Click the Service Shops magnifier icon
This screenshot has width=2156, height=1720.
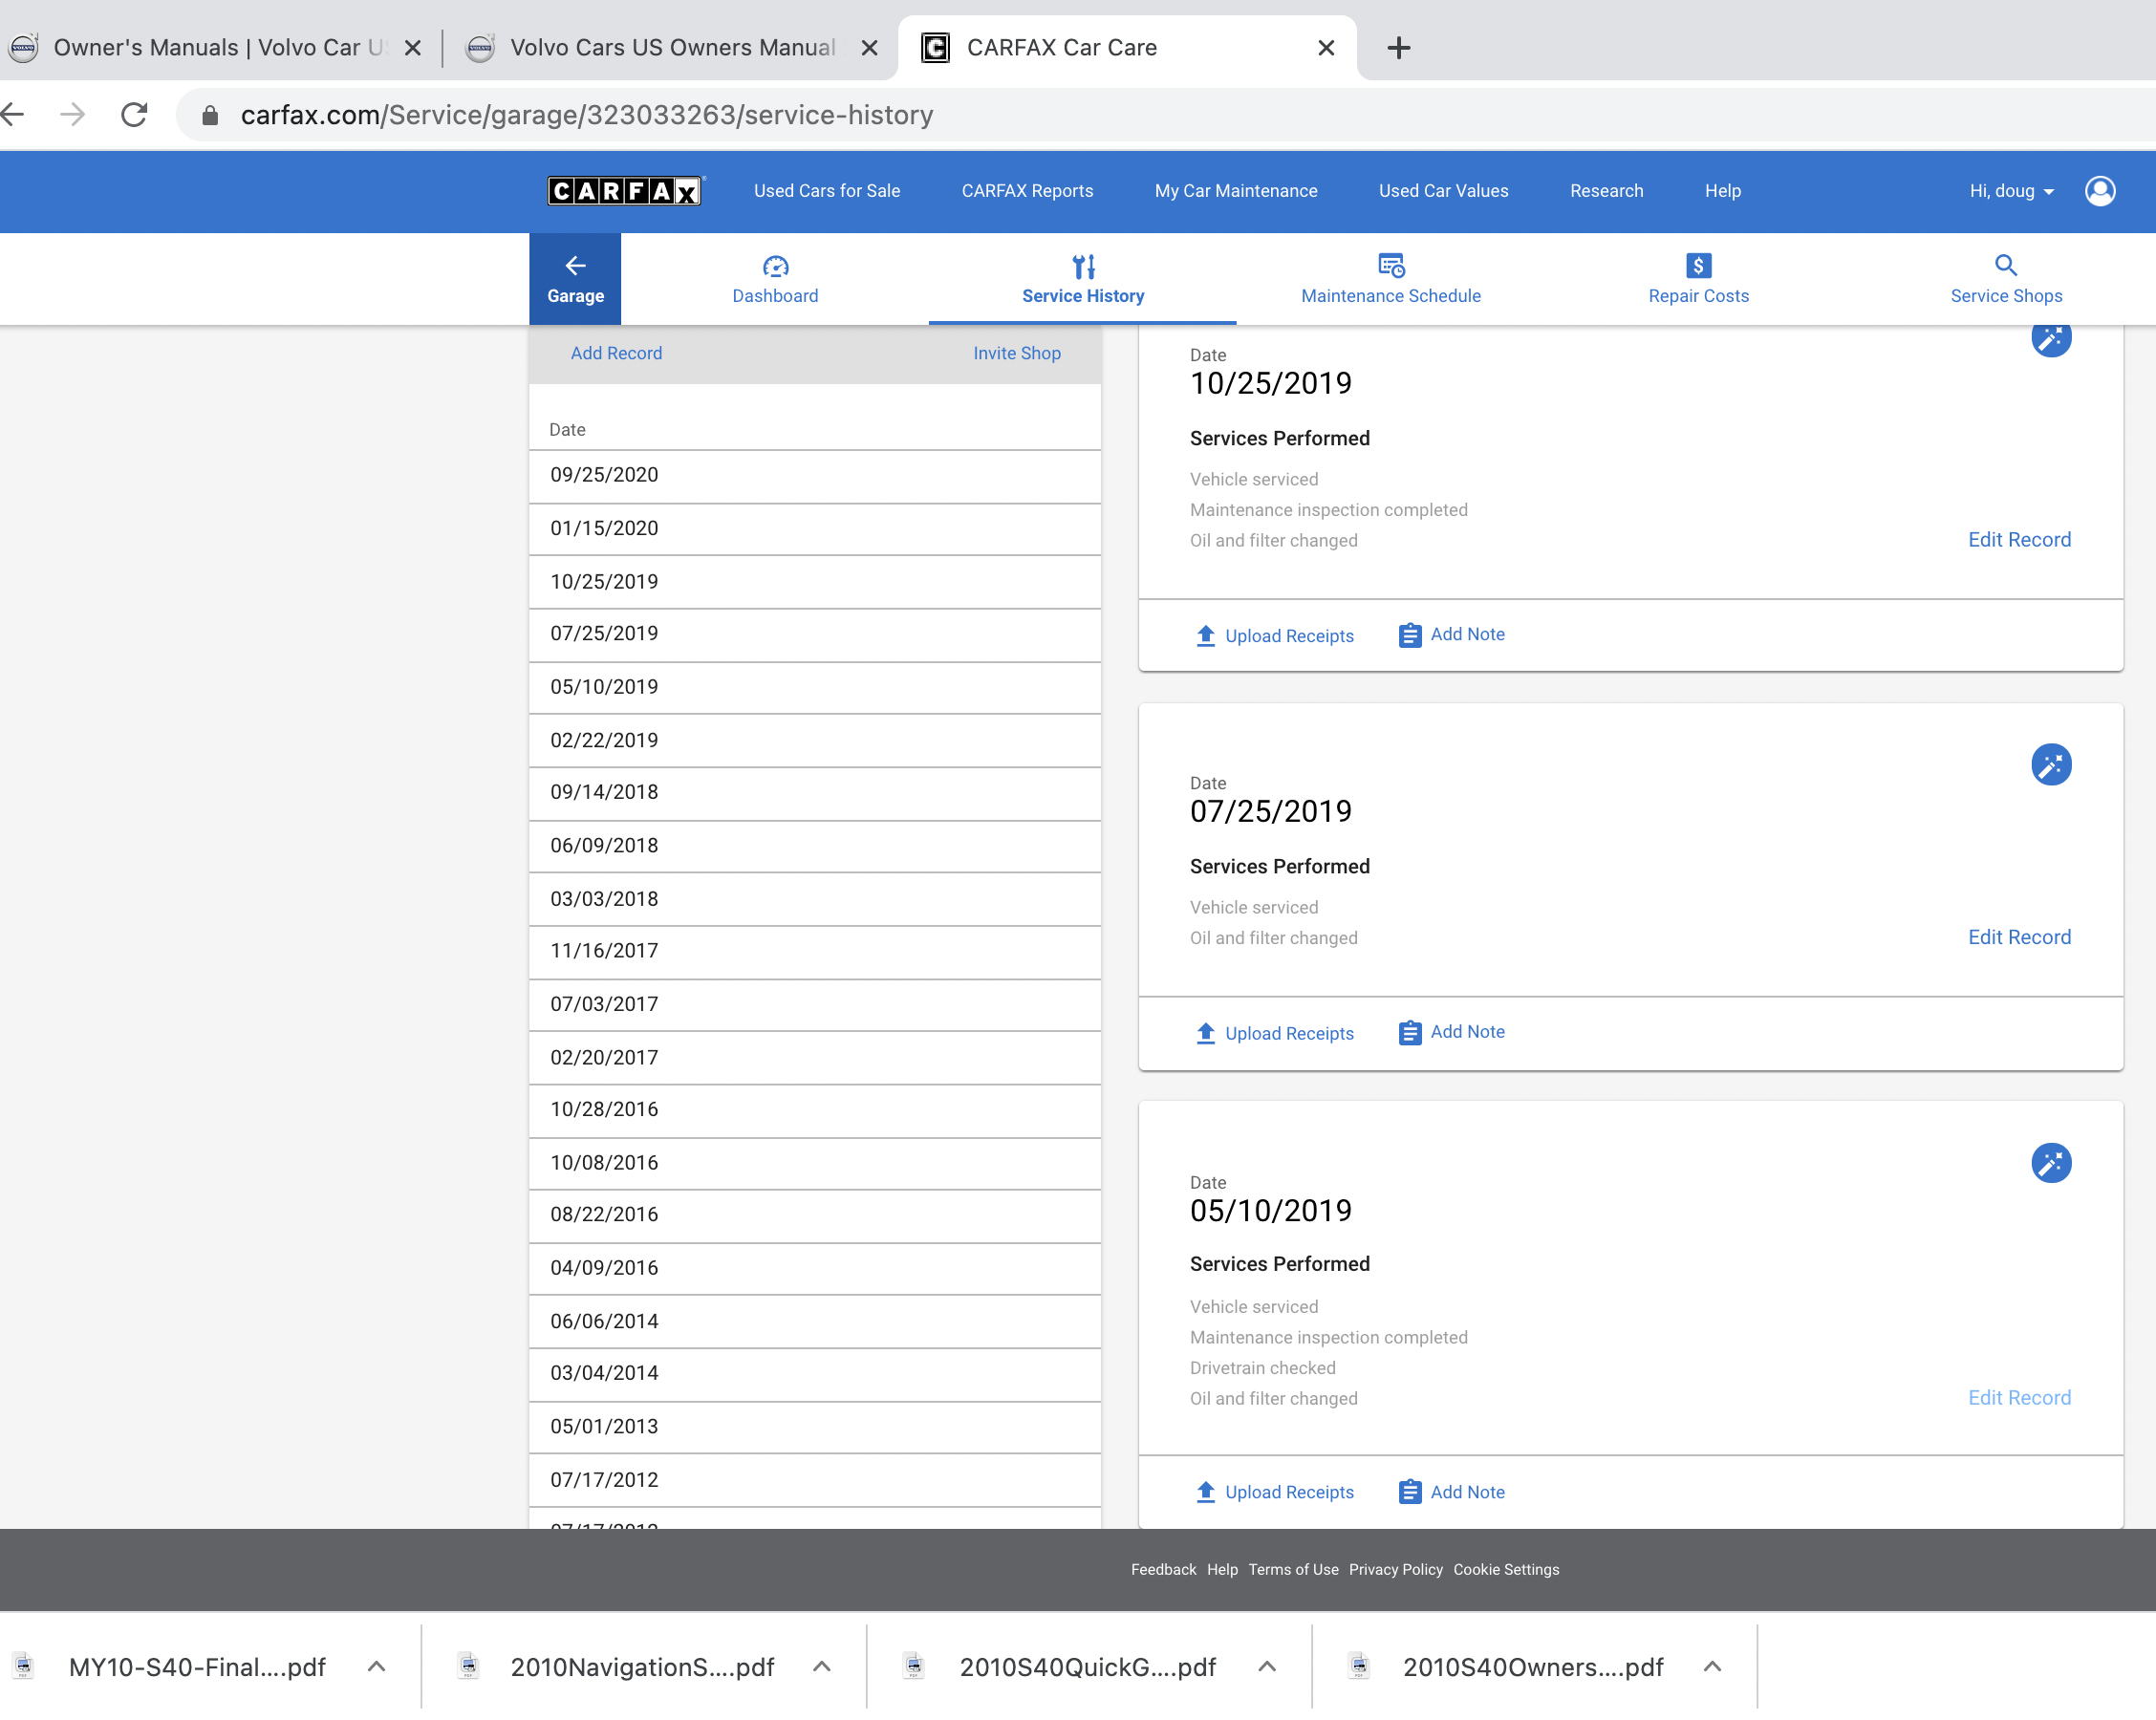(x=2006, y=265)
